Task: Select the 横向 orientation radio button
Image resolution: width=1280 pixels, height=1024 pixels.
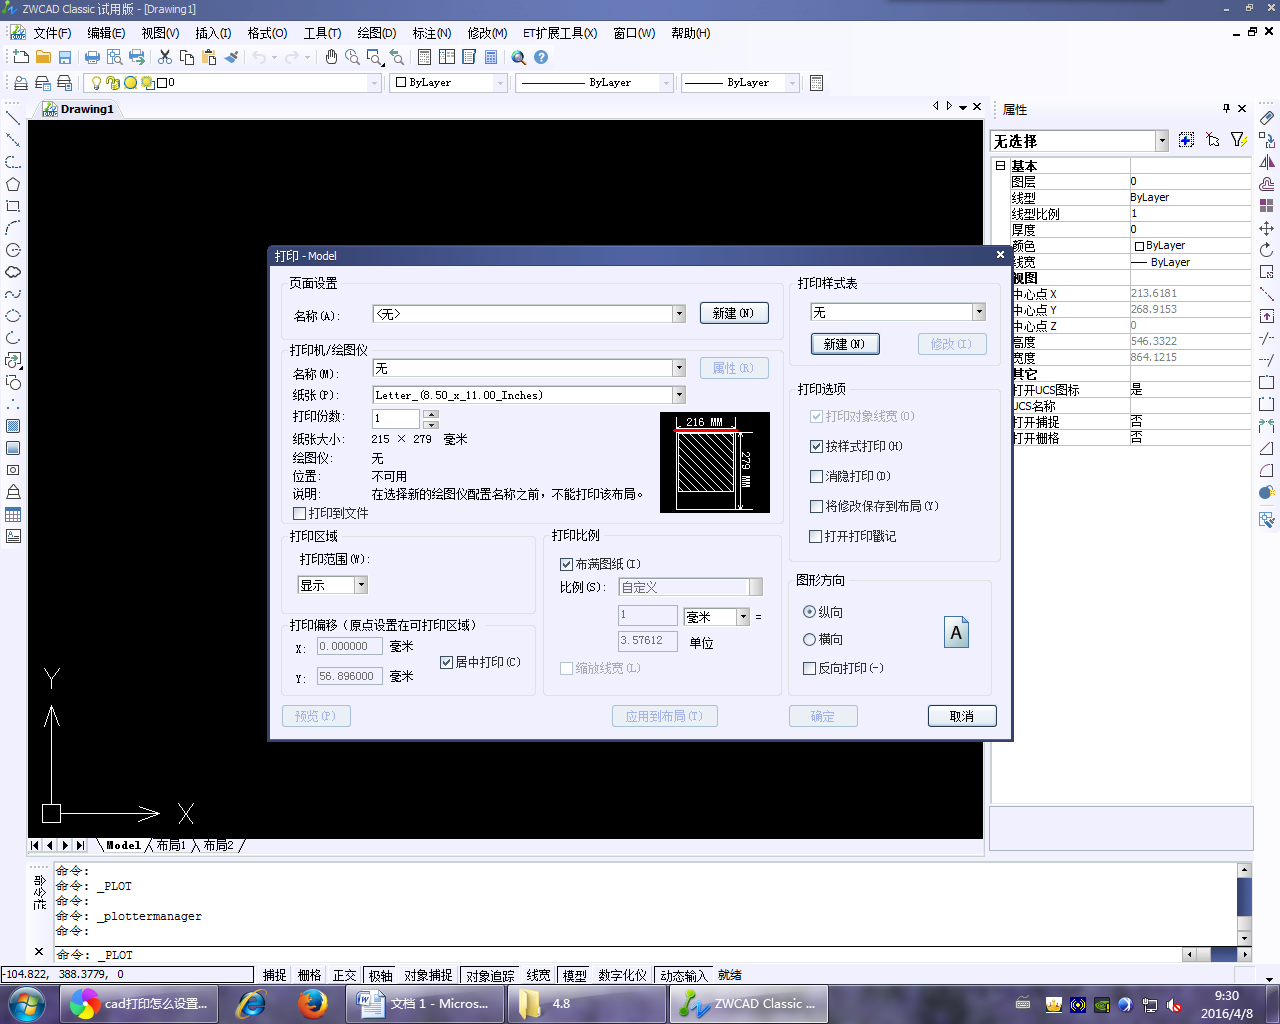Action: click(810, 639)
